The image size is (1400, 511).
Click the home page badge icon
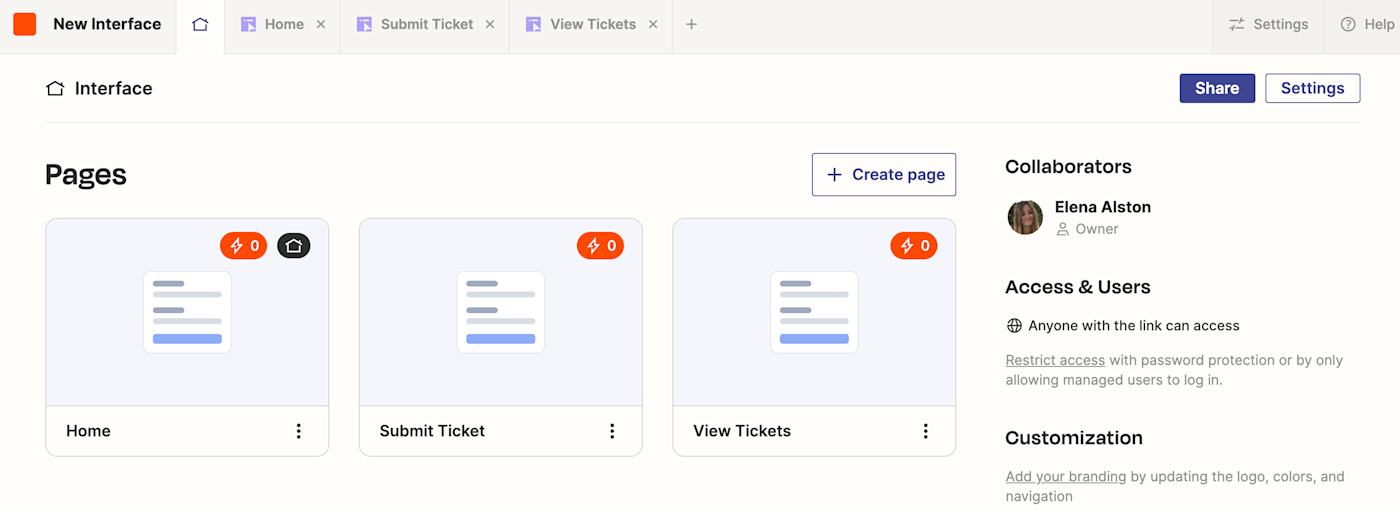coord(294,246)
